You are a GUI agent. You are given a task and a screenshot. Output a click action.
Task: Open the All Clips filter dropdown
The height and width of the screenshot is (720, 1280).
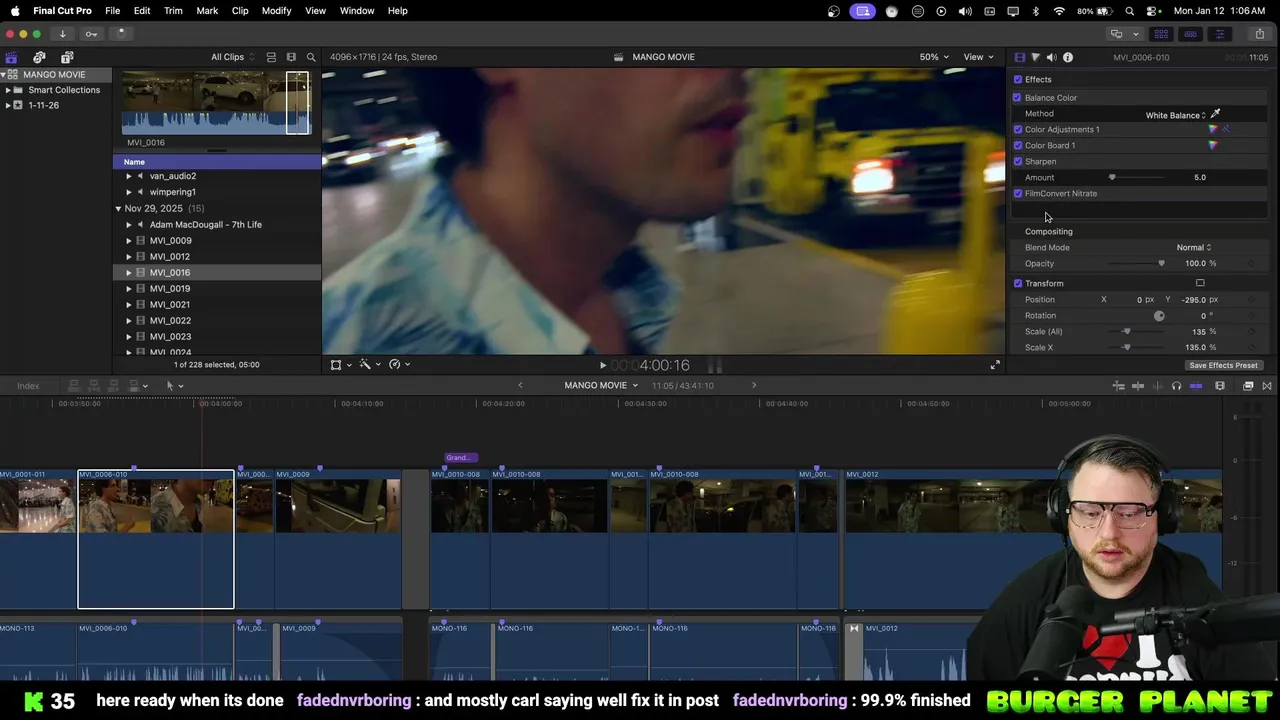pos(232,57)
